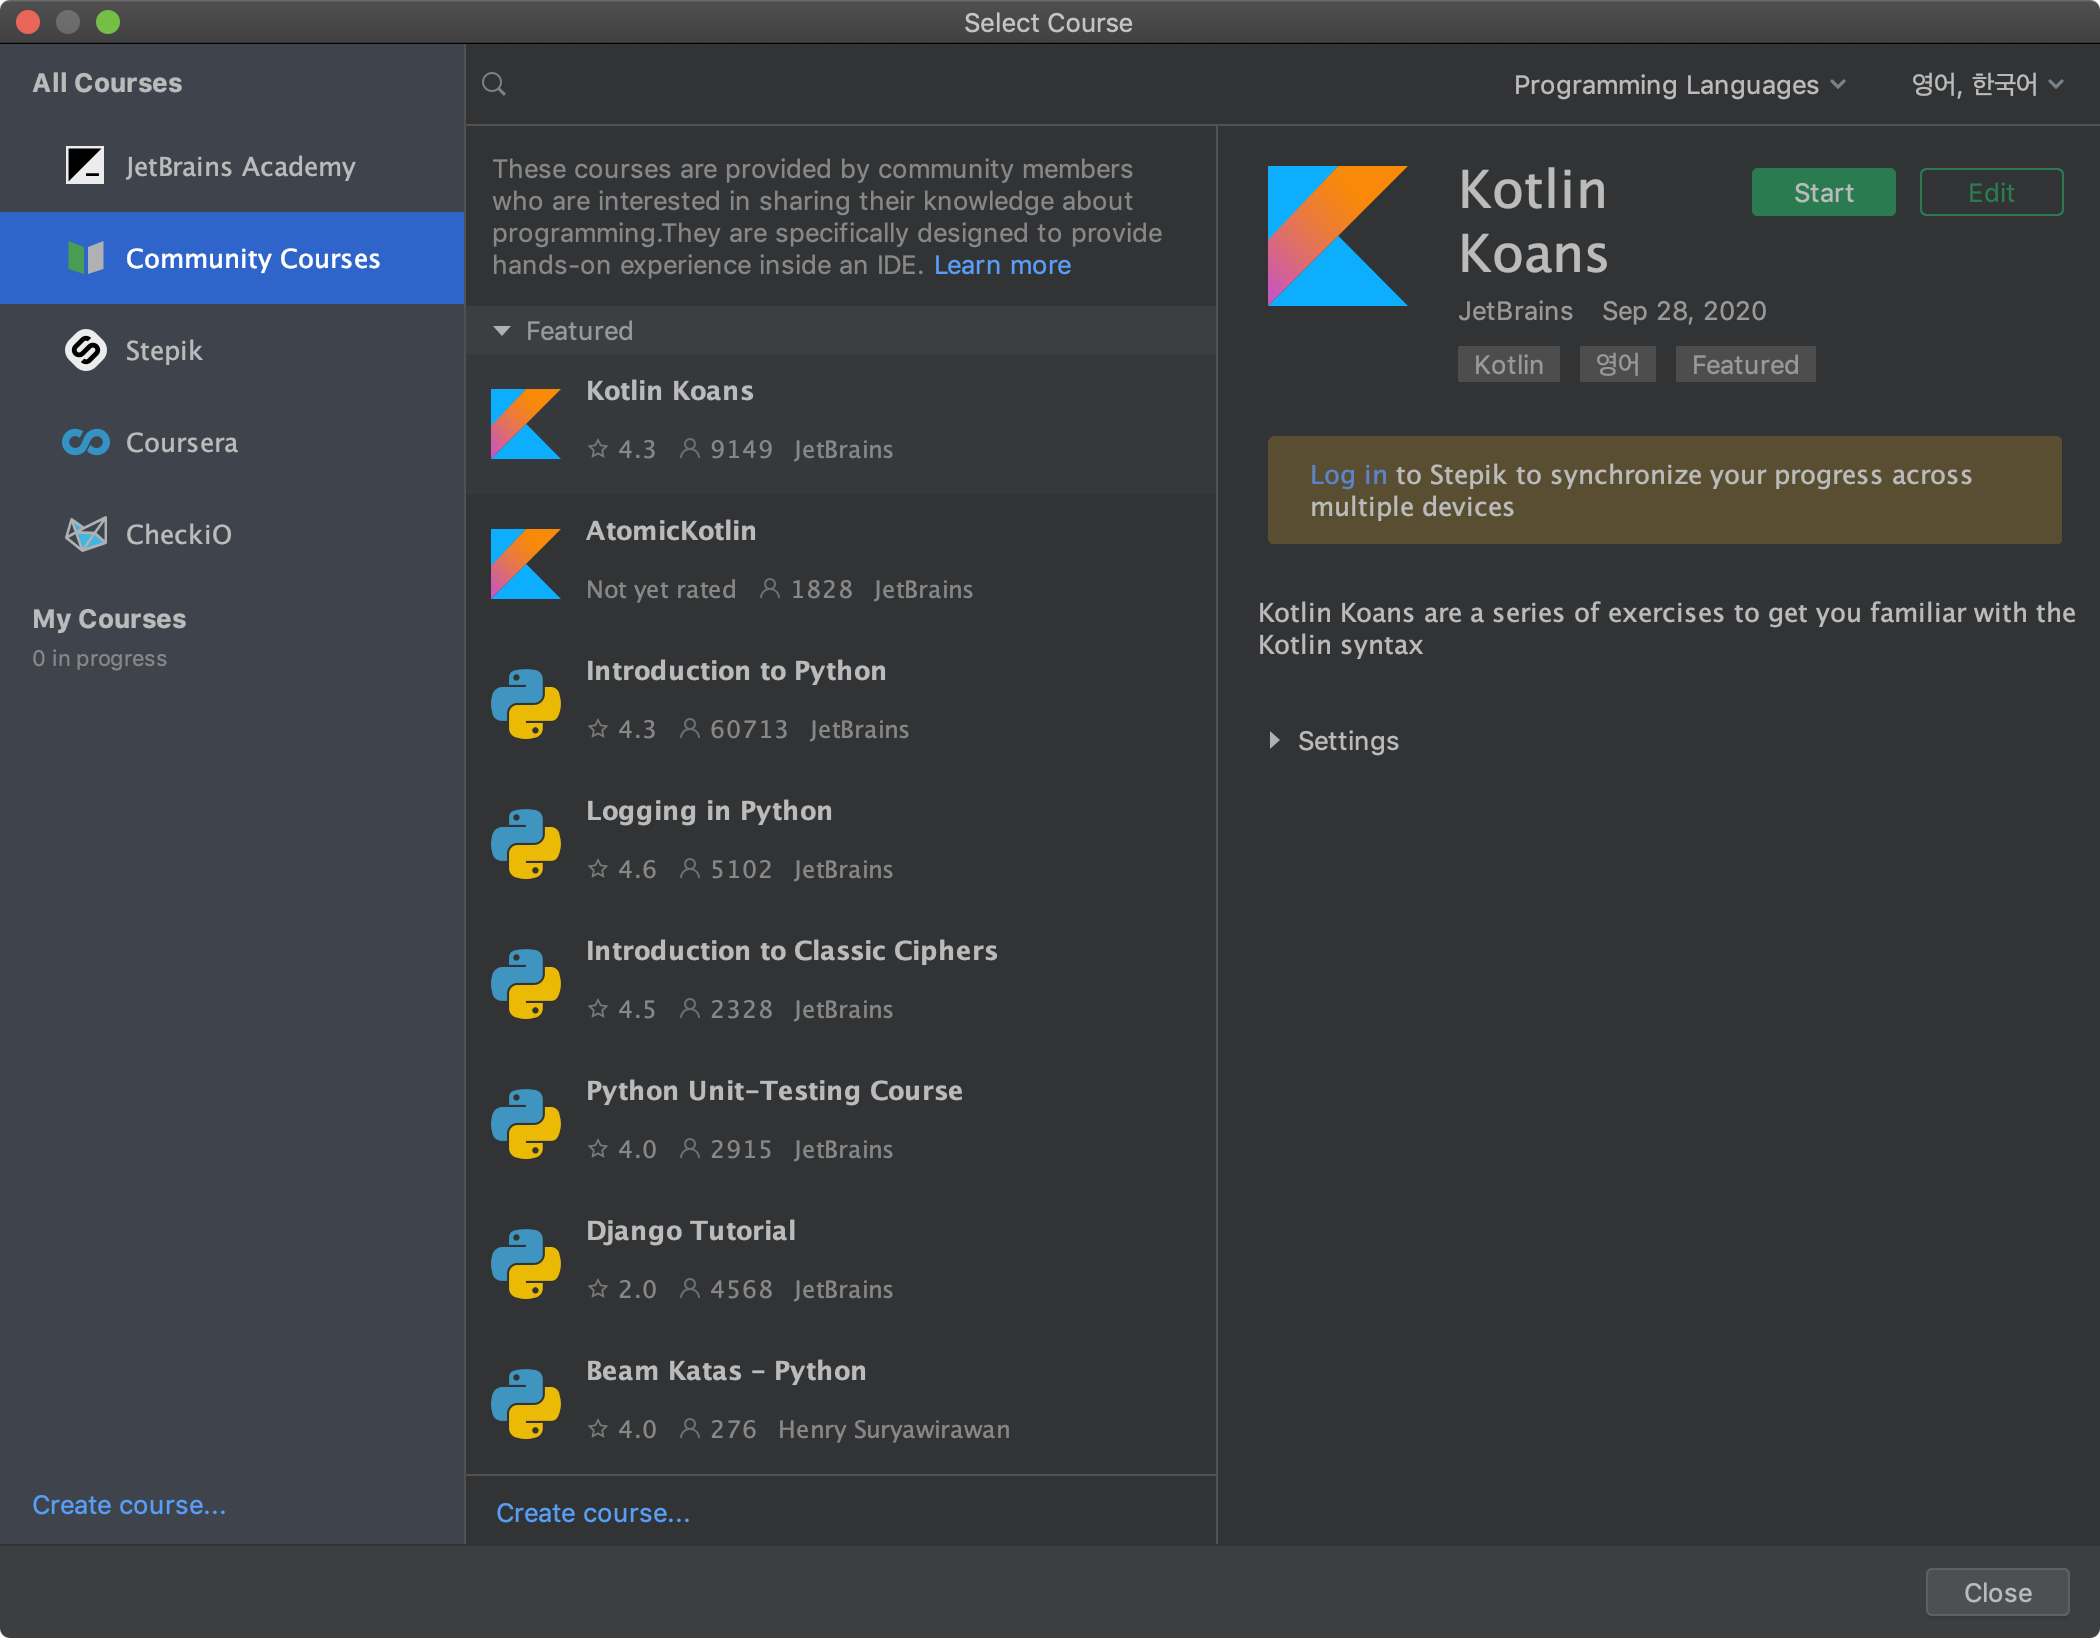Collapse the Featured section
The width and height of the screenshot is (2100, 1638).
502,331
